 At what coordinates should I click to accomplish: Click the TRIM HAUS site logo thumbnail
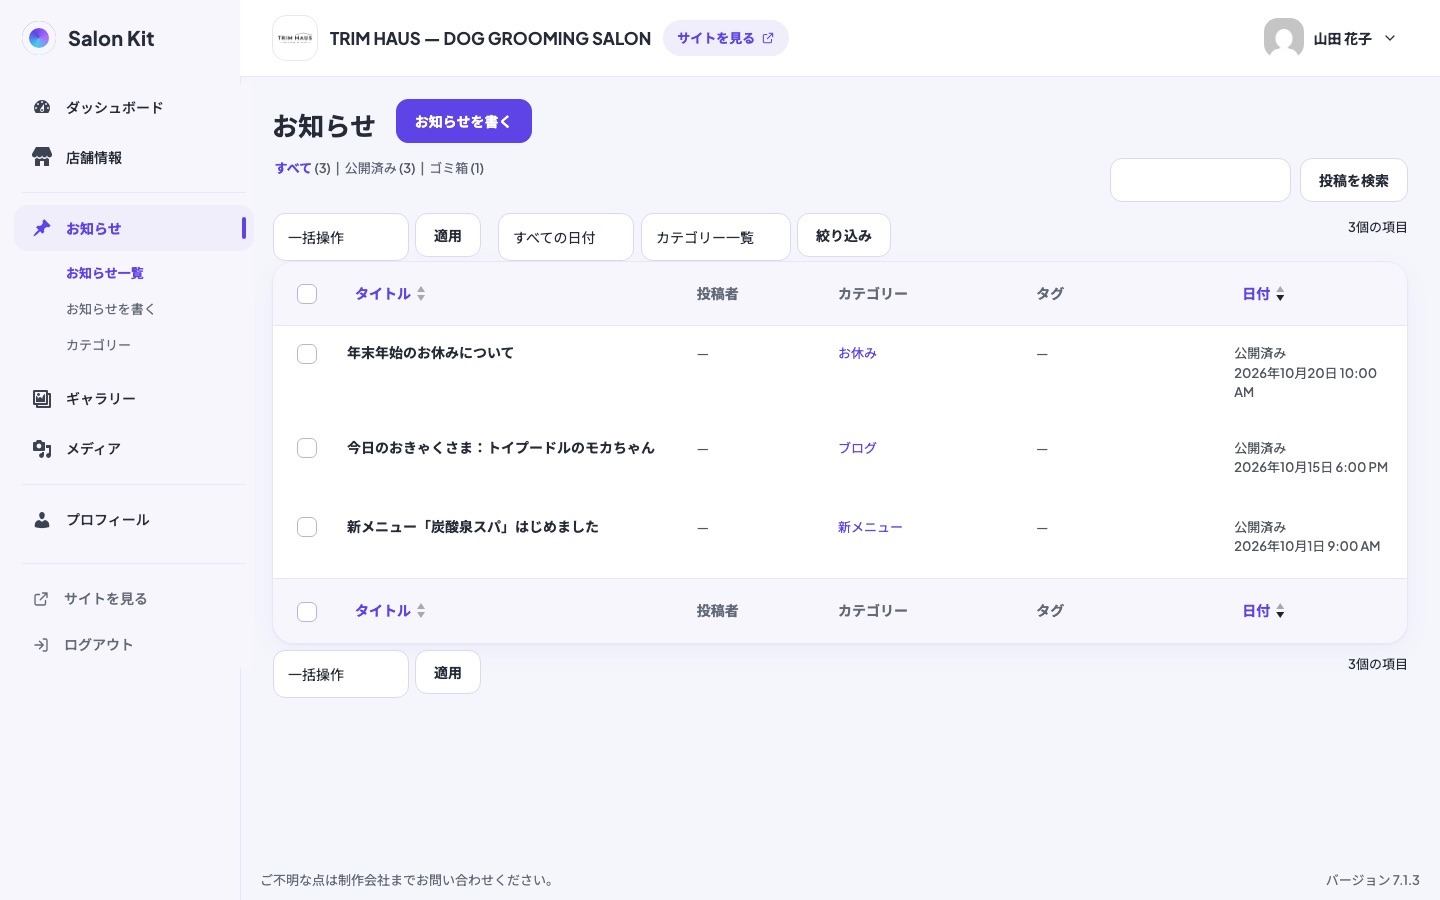pyautogui.click(x=295, y=38)
